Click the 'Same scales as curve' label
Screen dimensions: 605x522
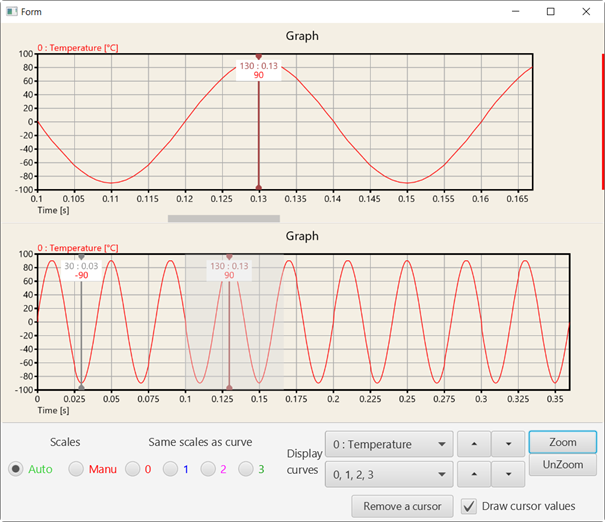[x=200, y=442]
